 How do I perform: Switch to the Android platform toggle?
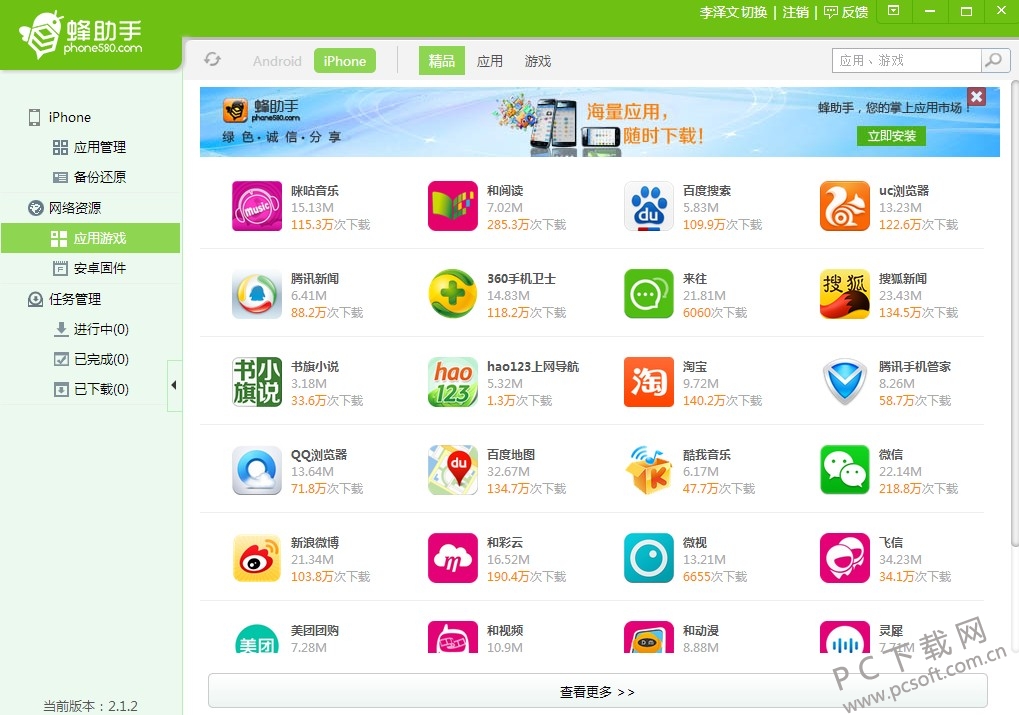coord(277,61)
